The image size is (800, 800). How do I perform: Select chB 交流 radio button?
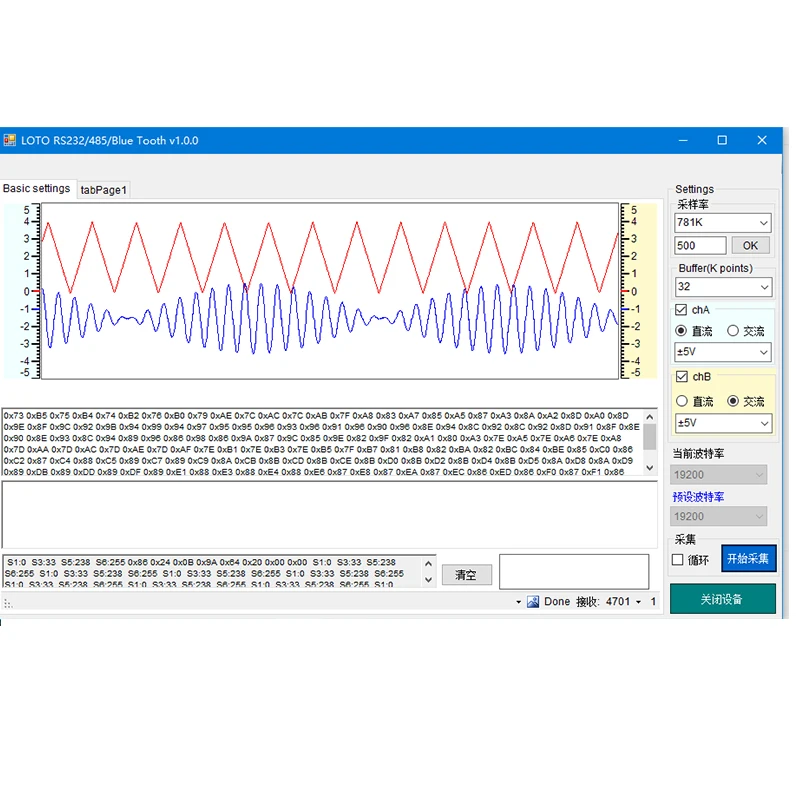[733, 401]
